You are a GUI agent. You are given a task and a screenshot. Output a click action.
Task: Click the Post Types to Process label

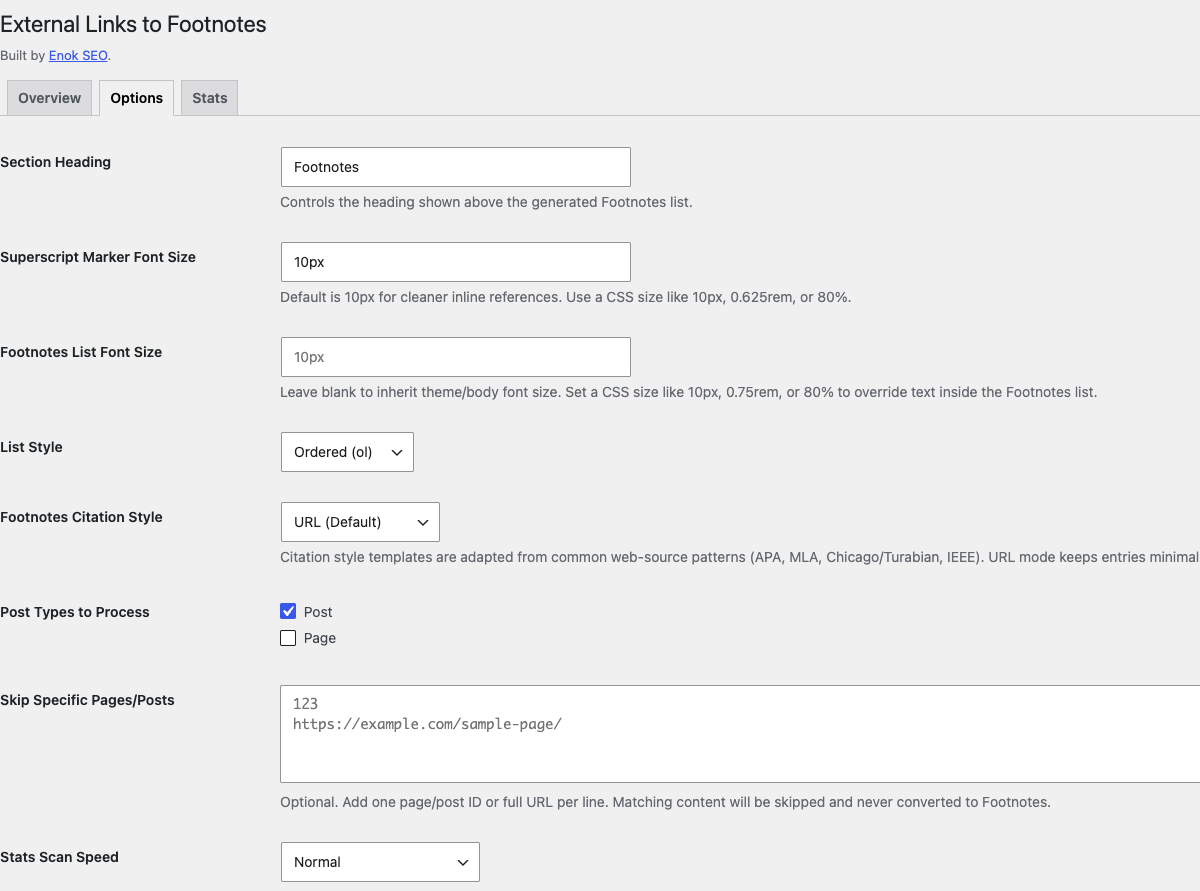[x=75, y=612]
